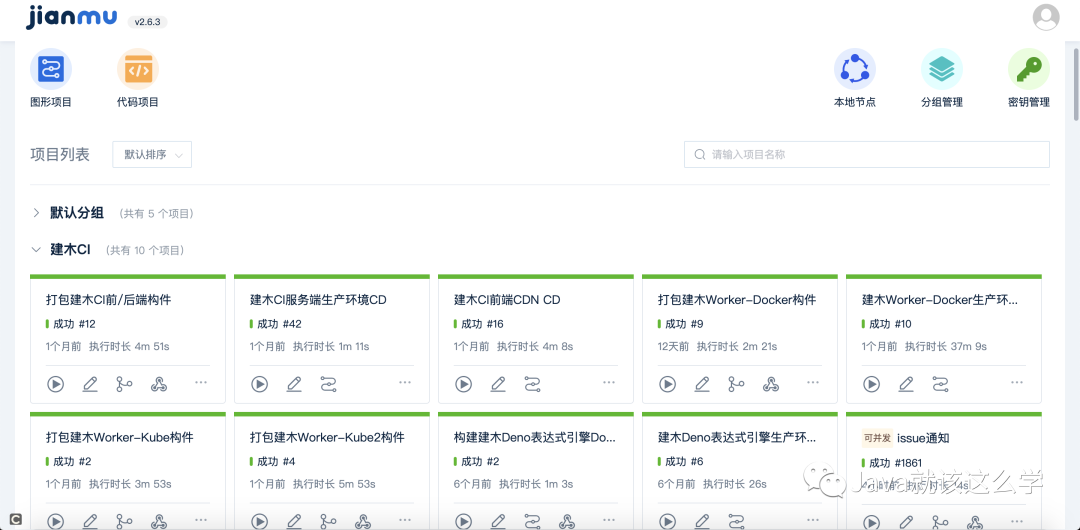Click 执行时长 37m 9s text
The image size is (1080, 530).
coord(947,346)
